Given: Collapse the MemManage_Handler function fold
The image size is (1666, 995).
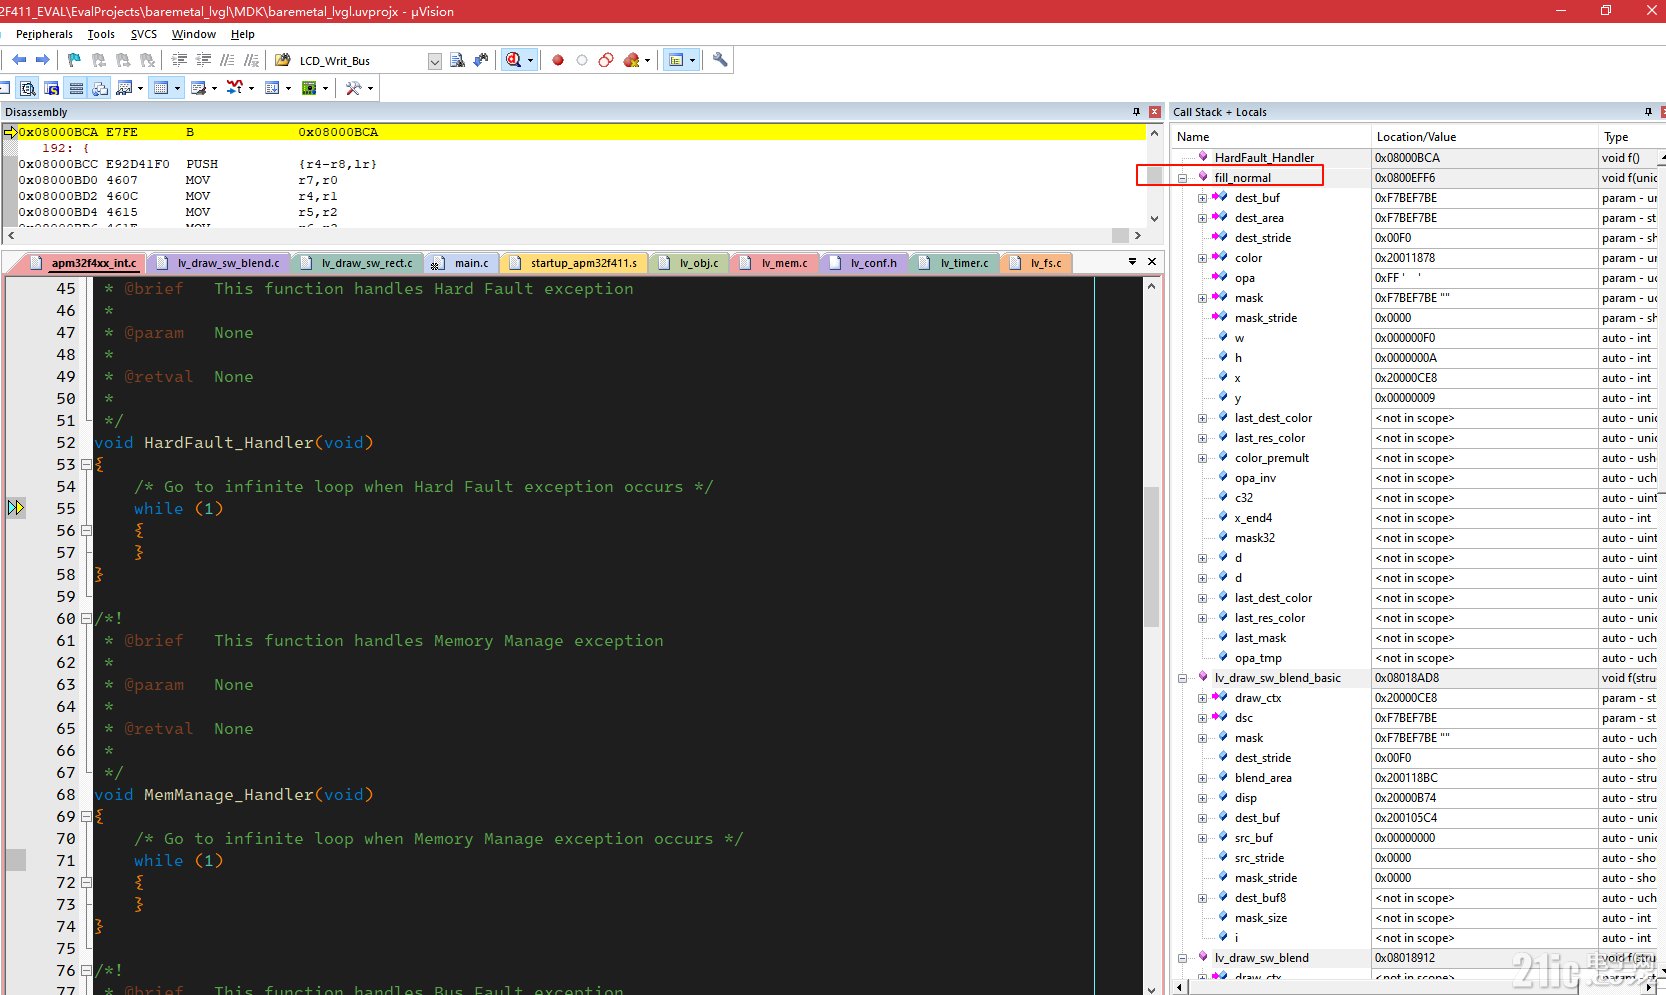Looking at the screenshot, I should (x=86, y=817).
